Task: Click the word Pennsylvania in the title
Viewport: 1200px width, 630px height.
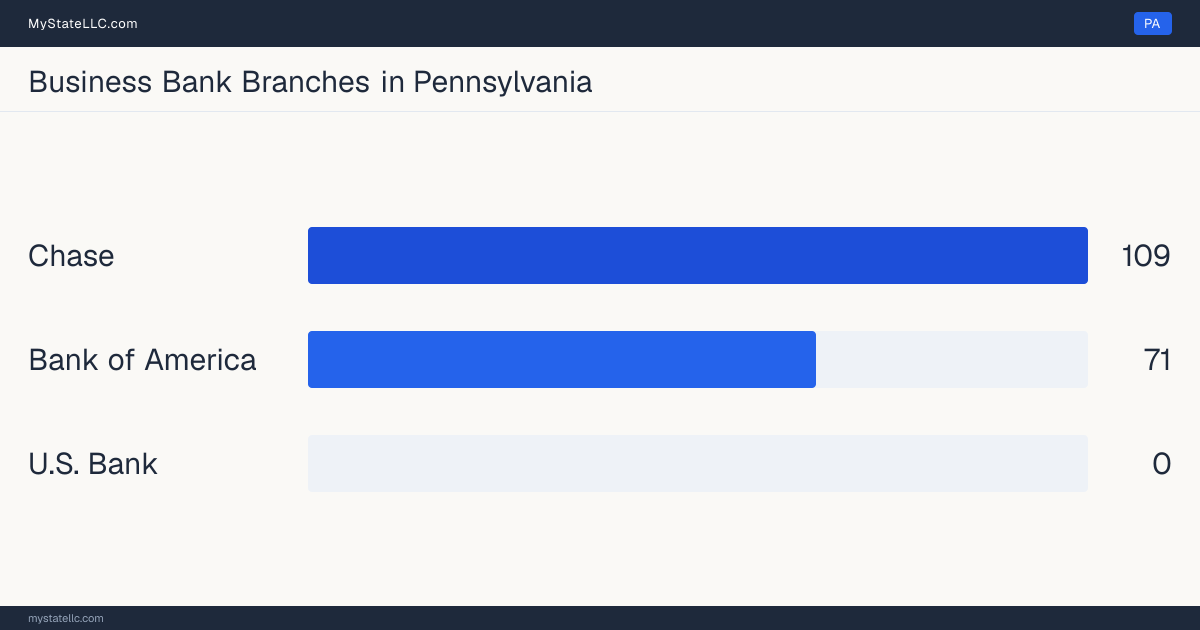Action: (x=503, y=81)
